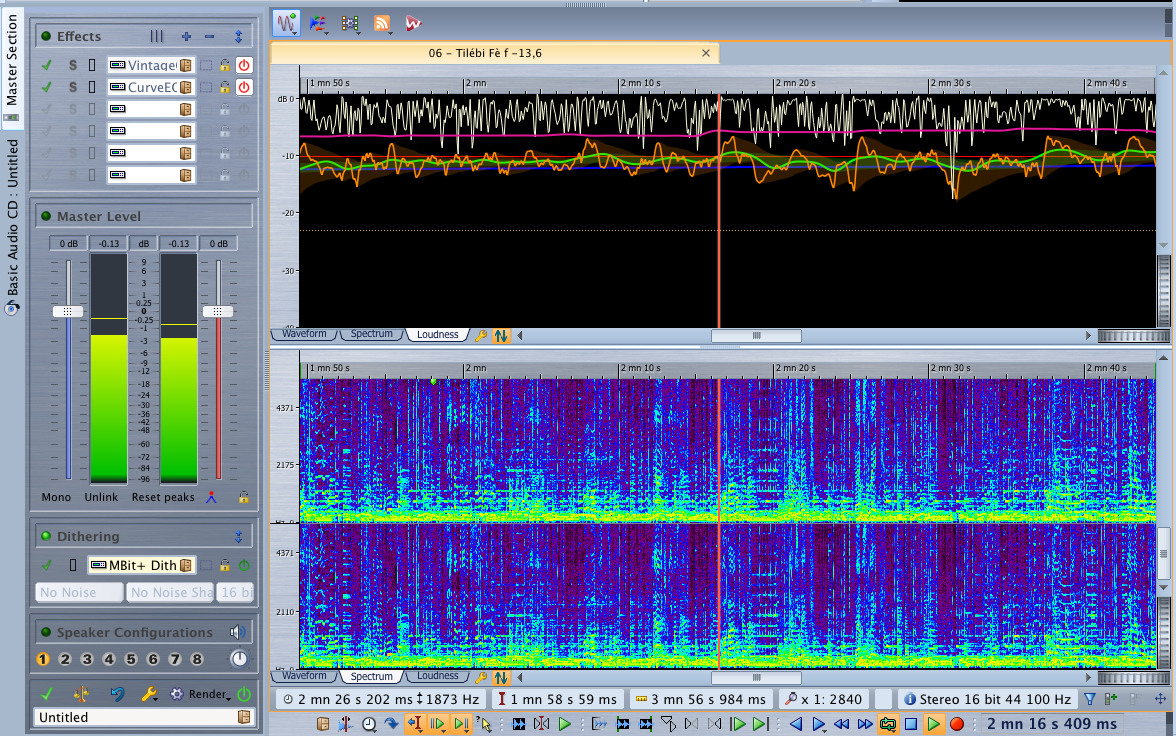This screenshot has width=1176, height=736.
Task: Bypass the Vintage effect with its power button
Action: click(244, 65)
